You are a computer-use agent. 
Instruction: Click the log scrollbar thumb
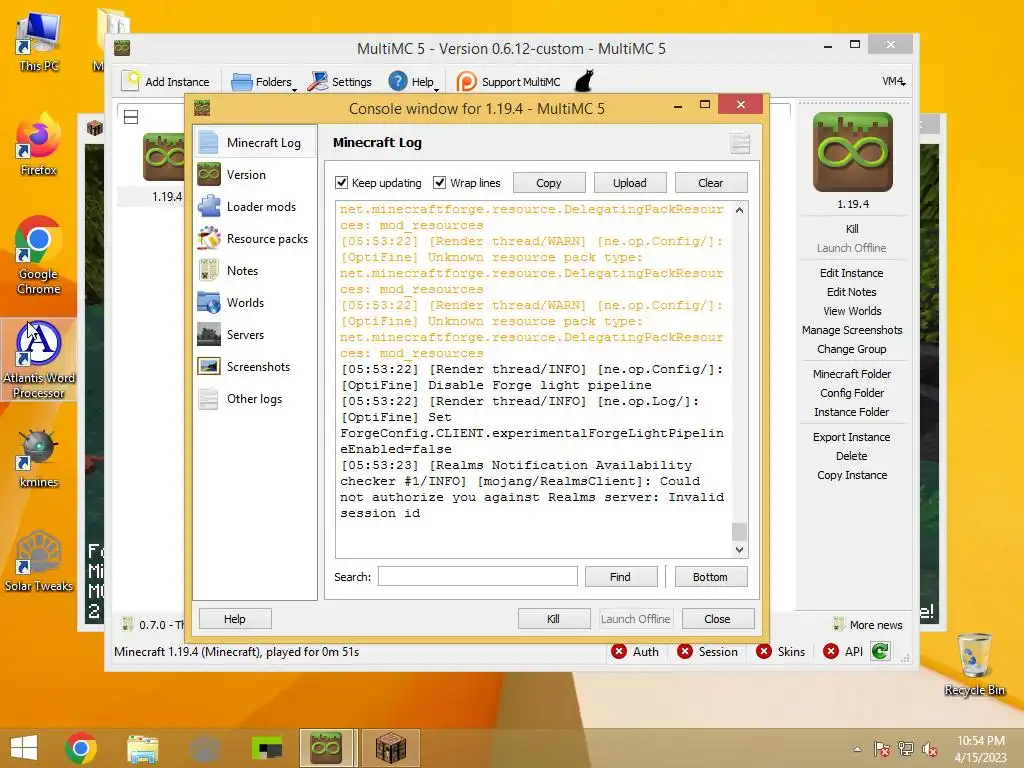[x=739, y=532]
